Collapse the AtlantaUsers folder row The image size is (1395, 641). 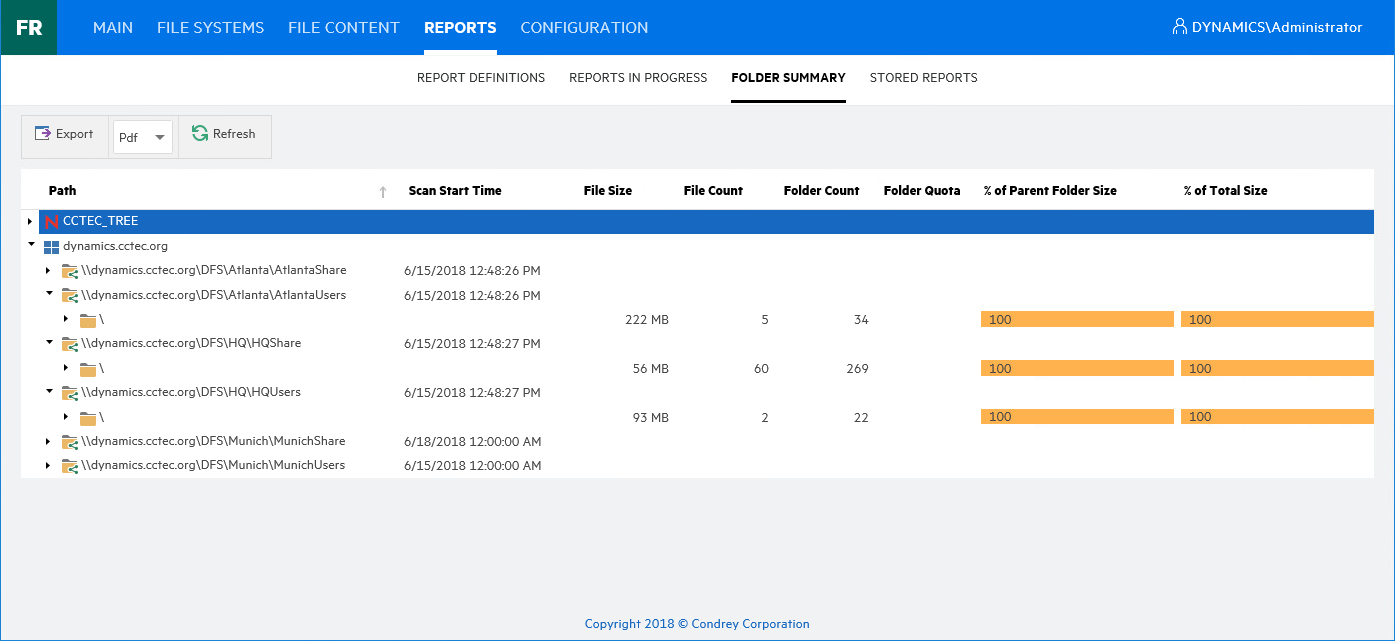point(48,294)
